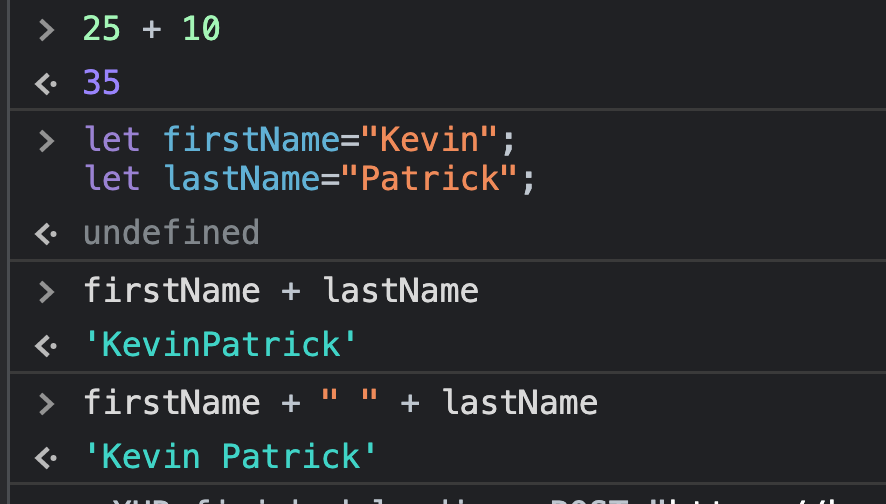Click the output arrow beside 'Kevin Patrick'

tap(46, 457)
